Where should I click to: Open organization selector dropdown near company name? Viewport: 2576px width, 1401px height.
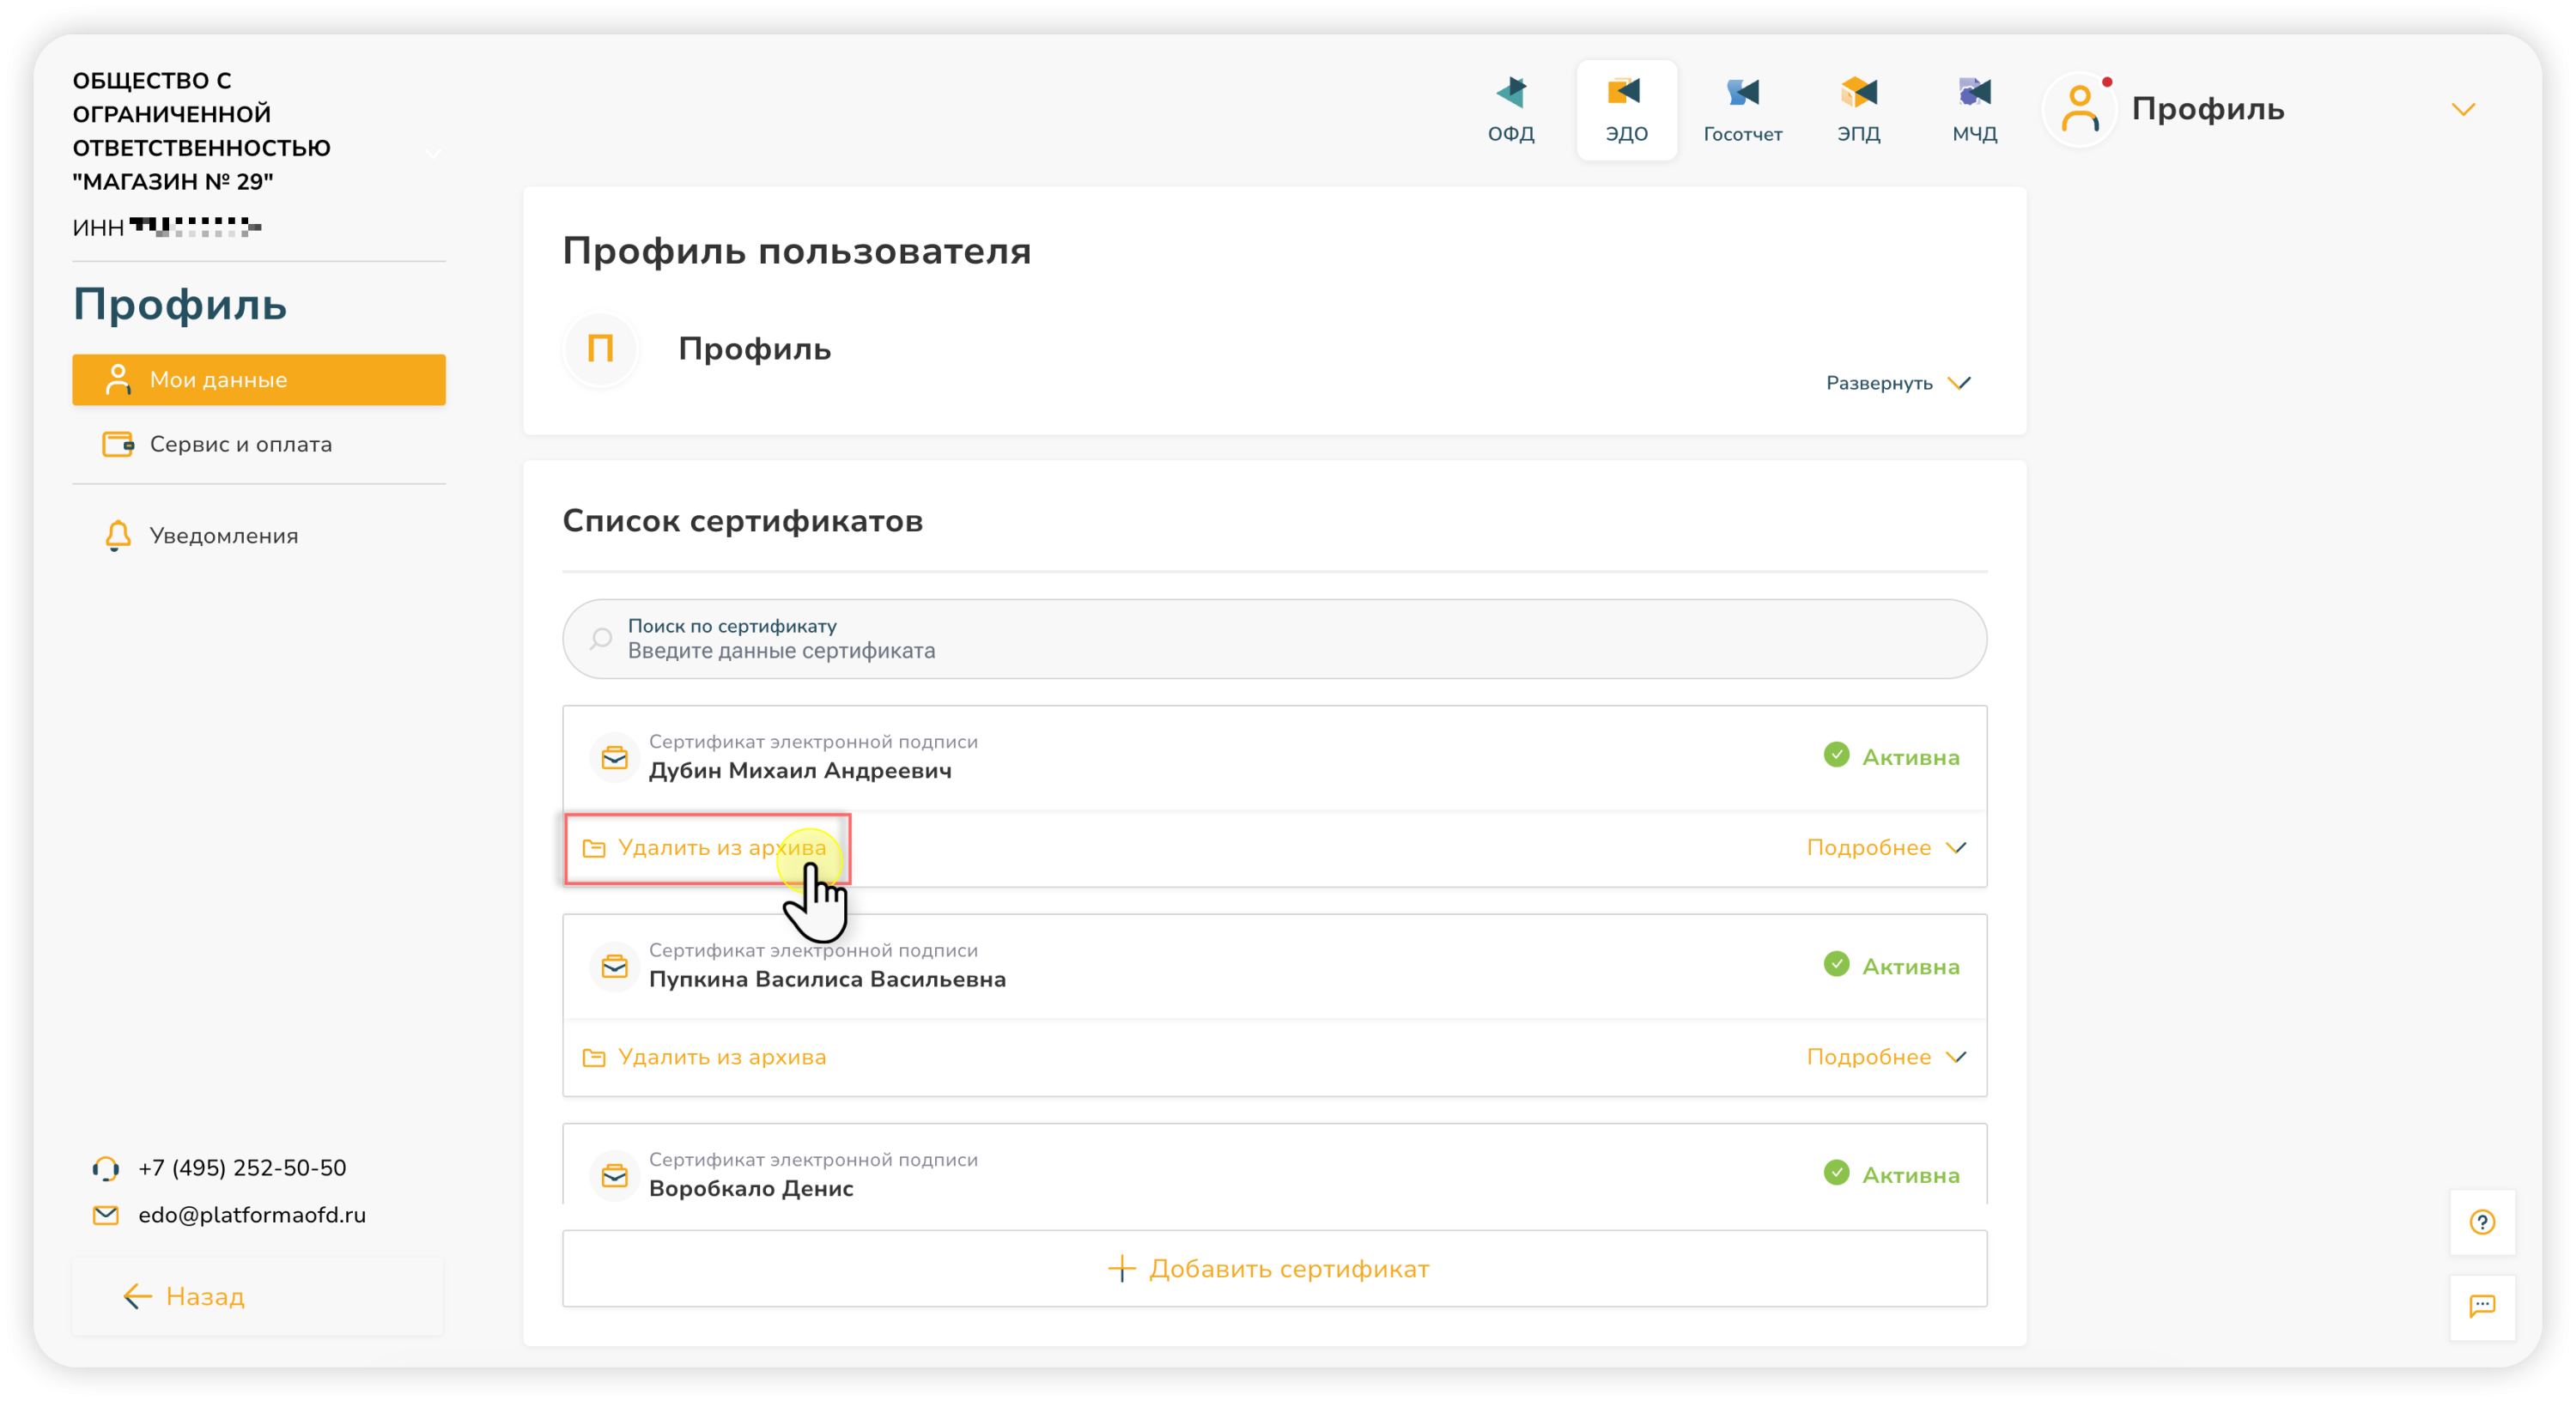(x=432, y=154)
